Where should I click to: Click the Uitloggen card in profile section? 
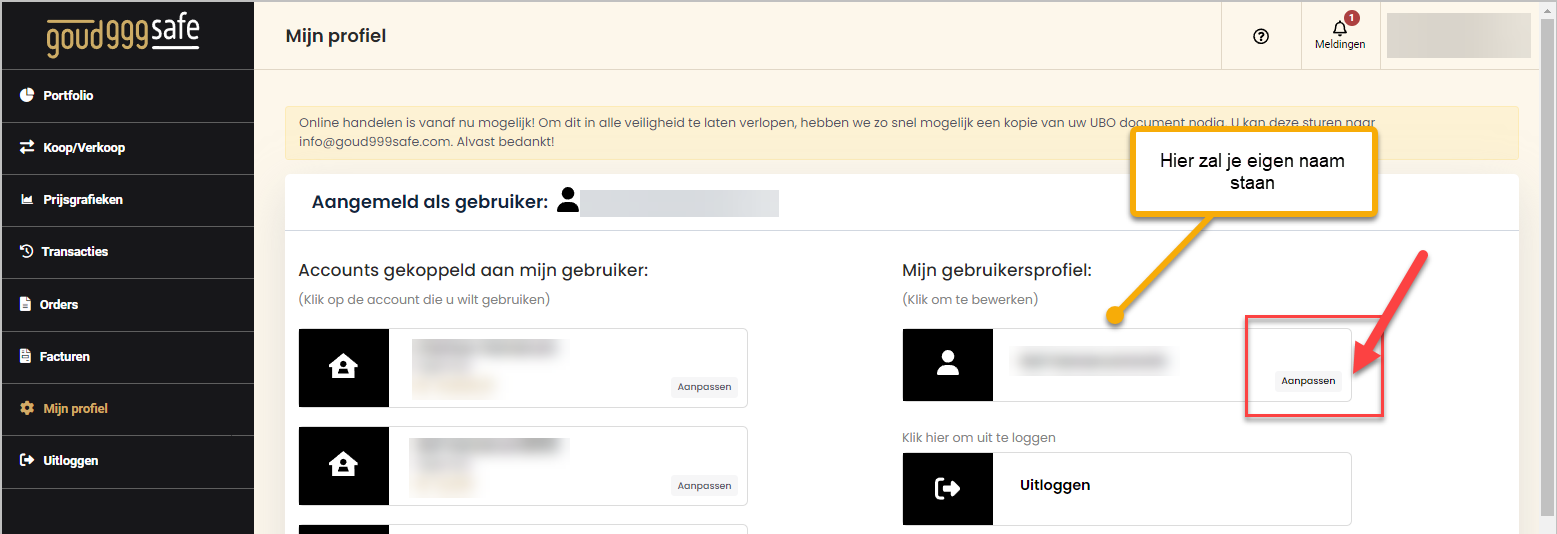(1127, 489)
